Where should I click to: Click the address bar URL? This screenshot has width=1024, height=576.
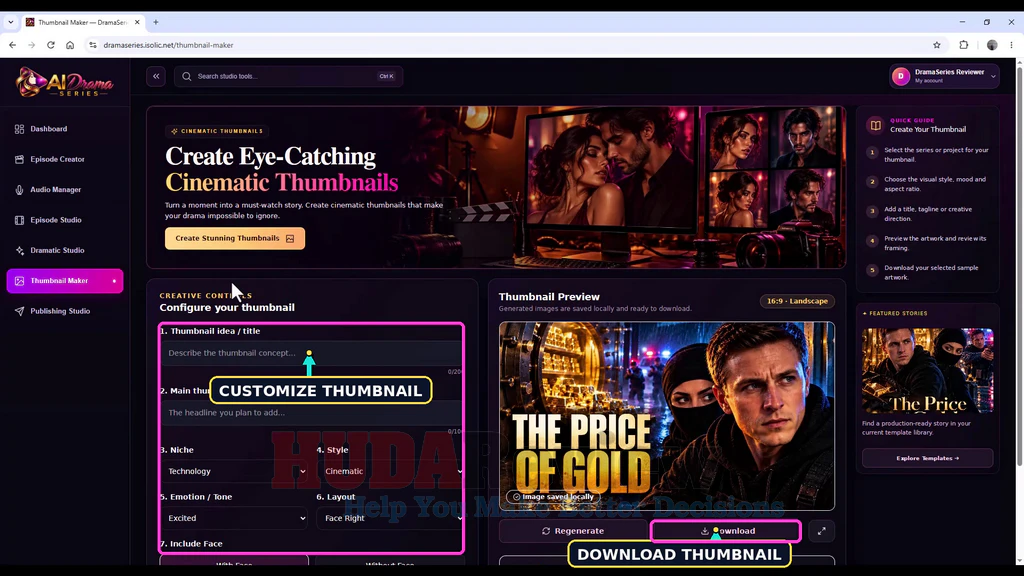pyautogui.click(x=168, y=45)
